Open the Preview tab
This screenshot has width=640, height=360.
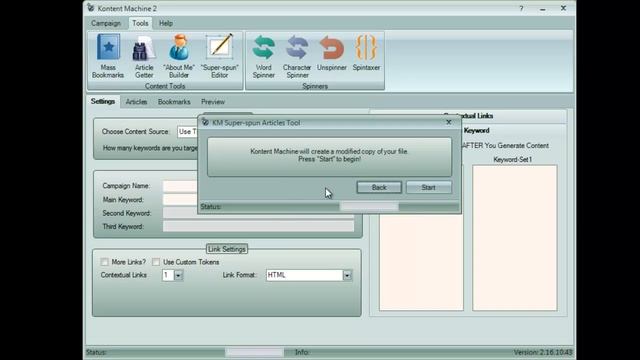213,102
